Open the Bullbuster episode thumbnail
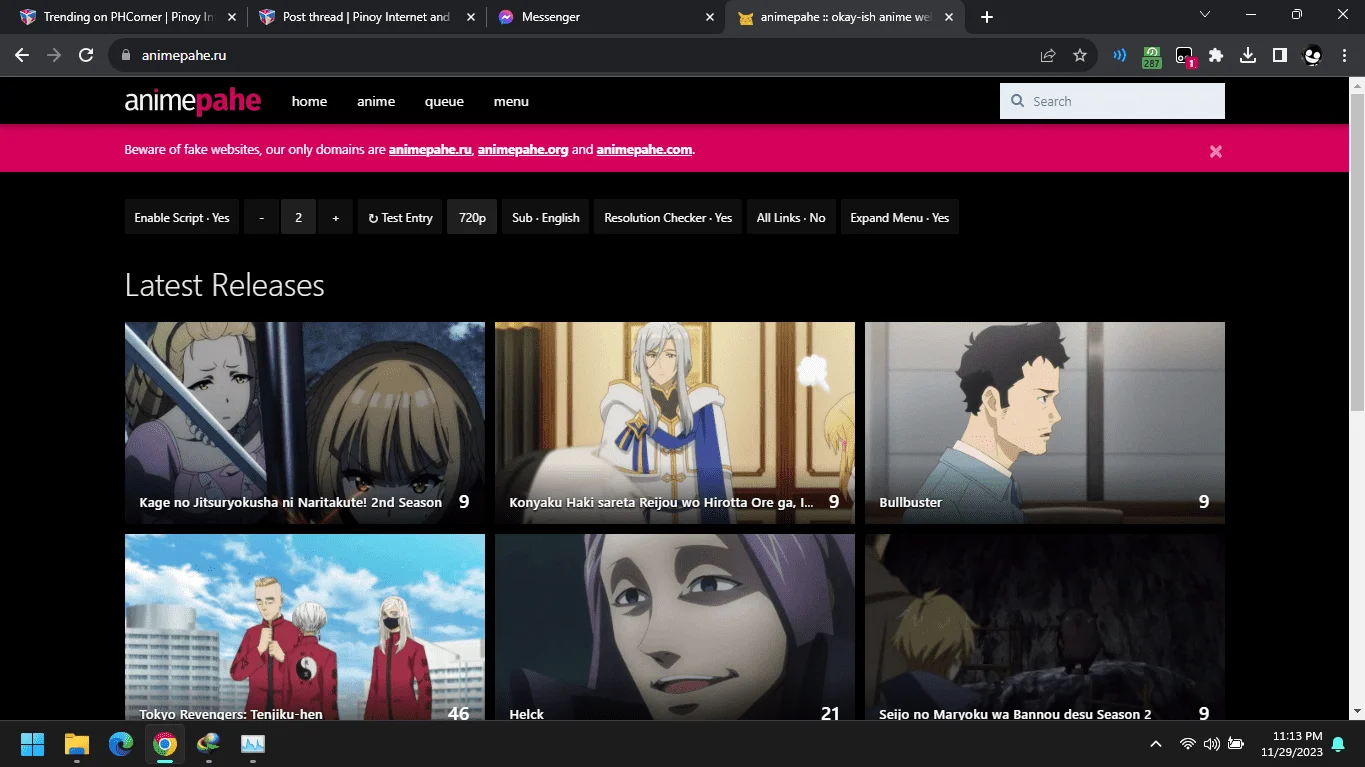Image resolution: width=1365 pixels, height=767 pixels. click(x=1045, y=422)
